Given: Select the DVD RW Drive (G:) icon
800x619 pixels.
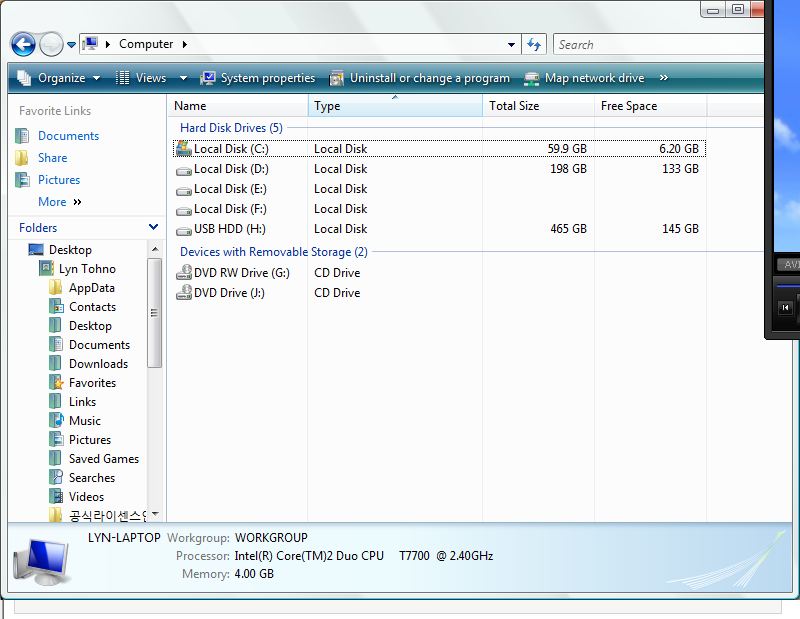Looking at the screenshot, I should (184, 273).
